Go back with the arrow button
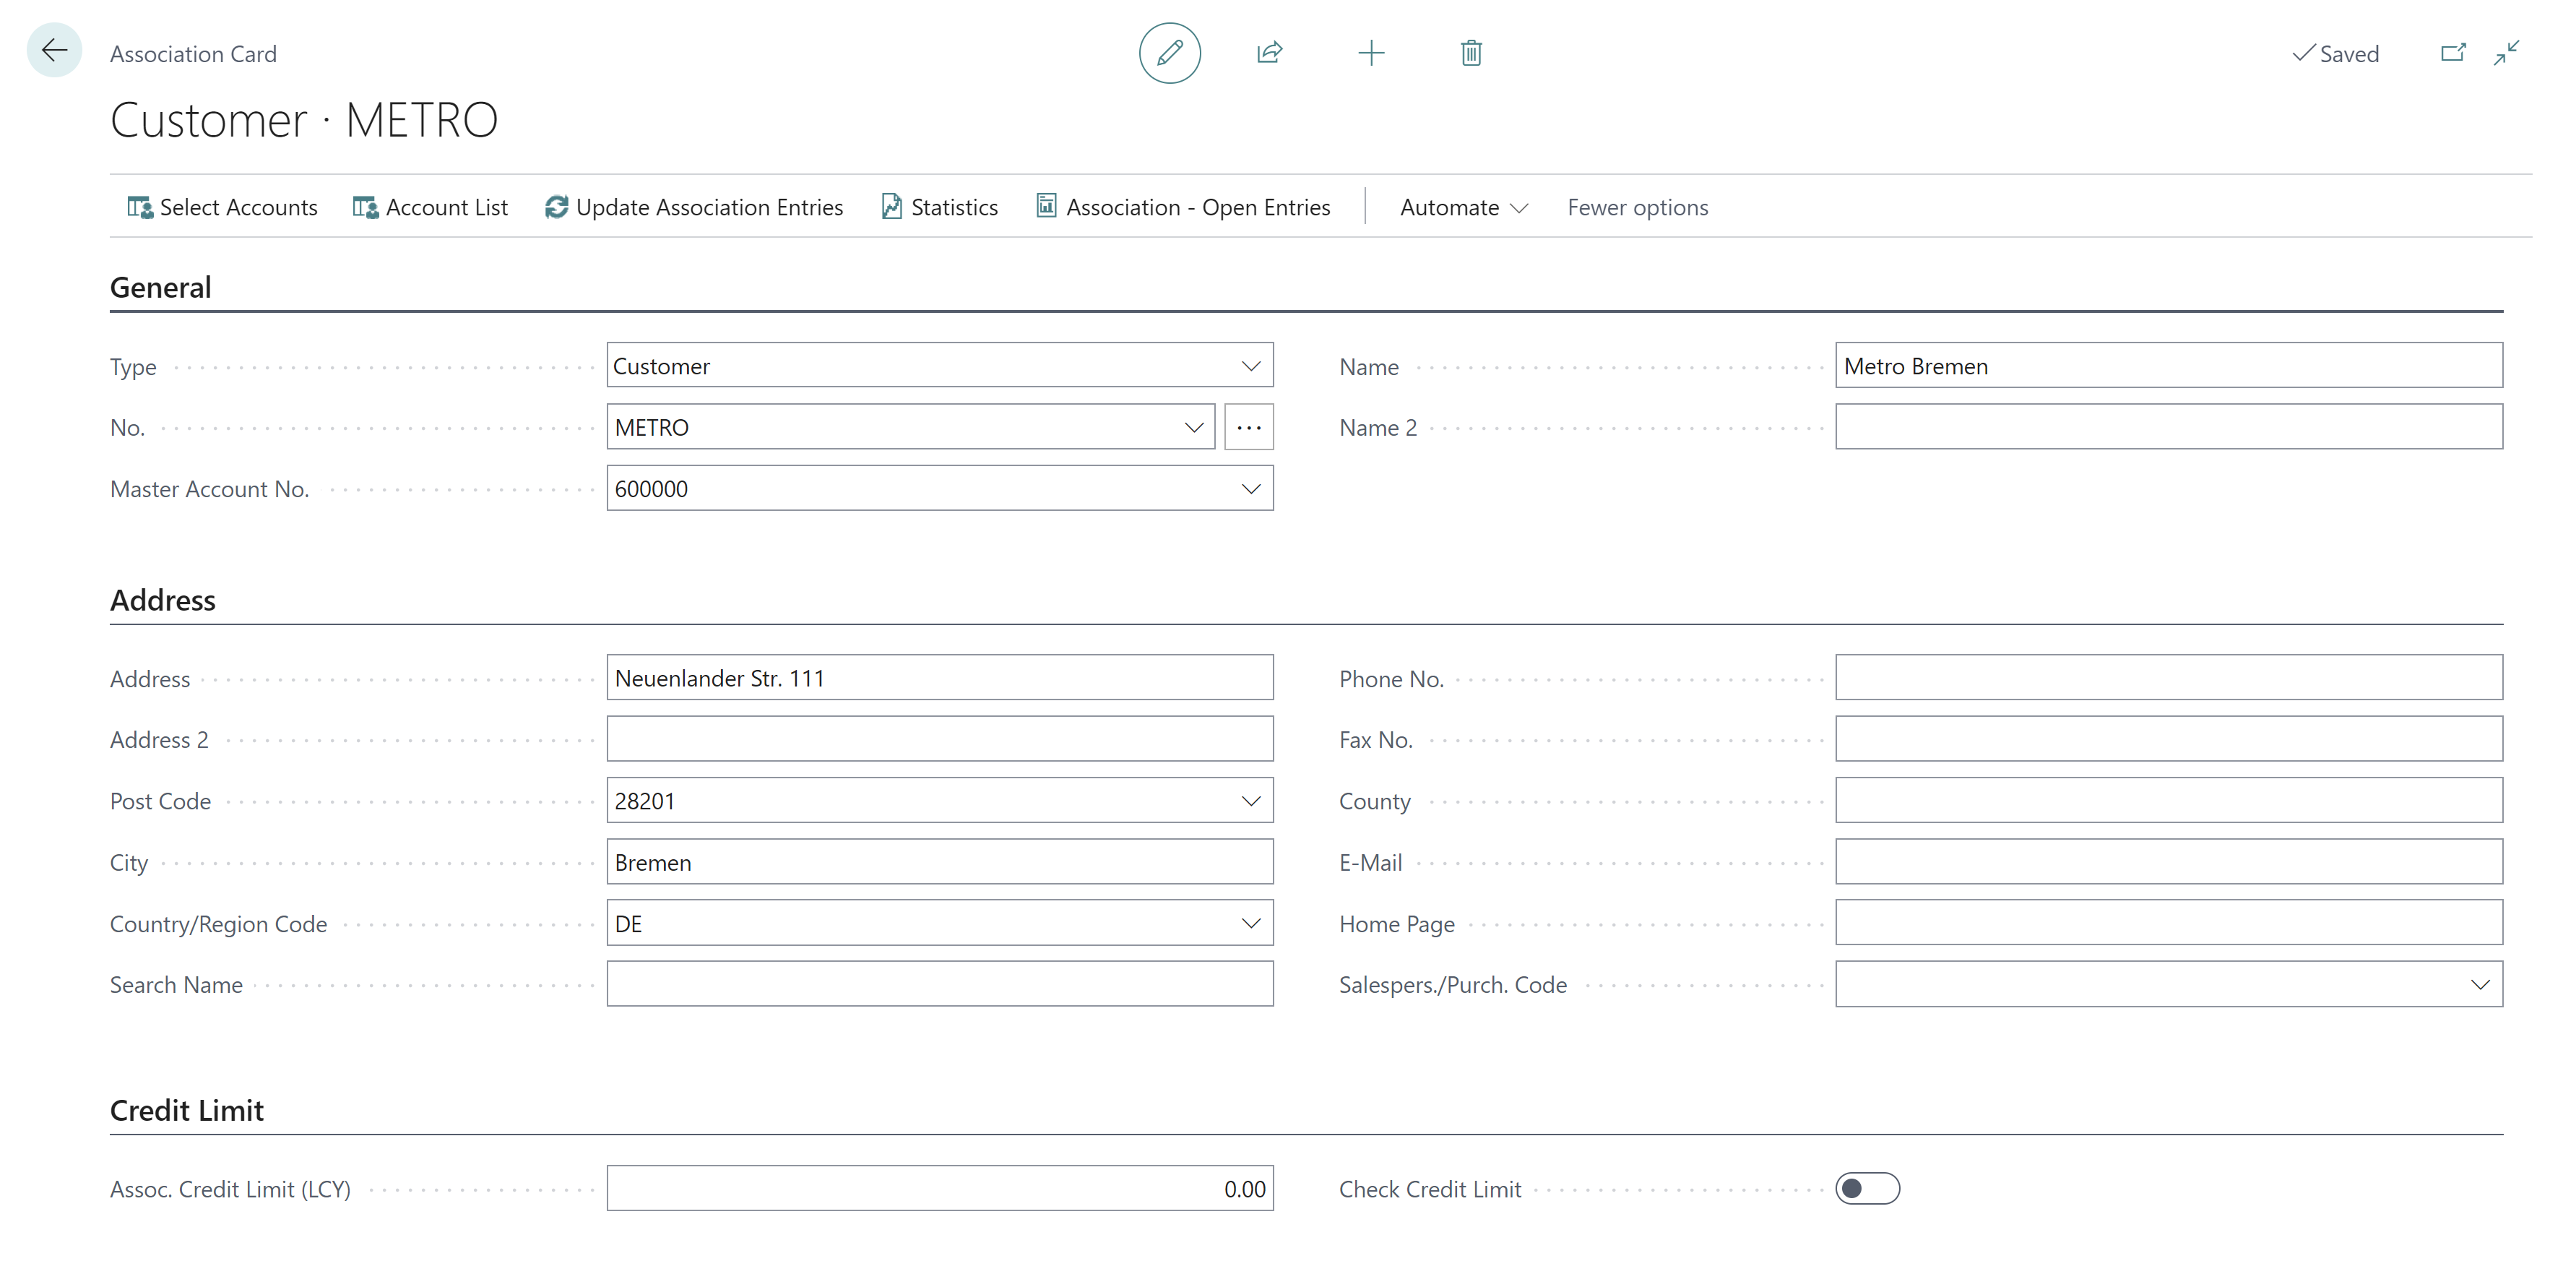This screenshot has height=1261, width=2576. (54, 51)
